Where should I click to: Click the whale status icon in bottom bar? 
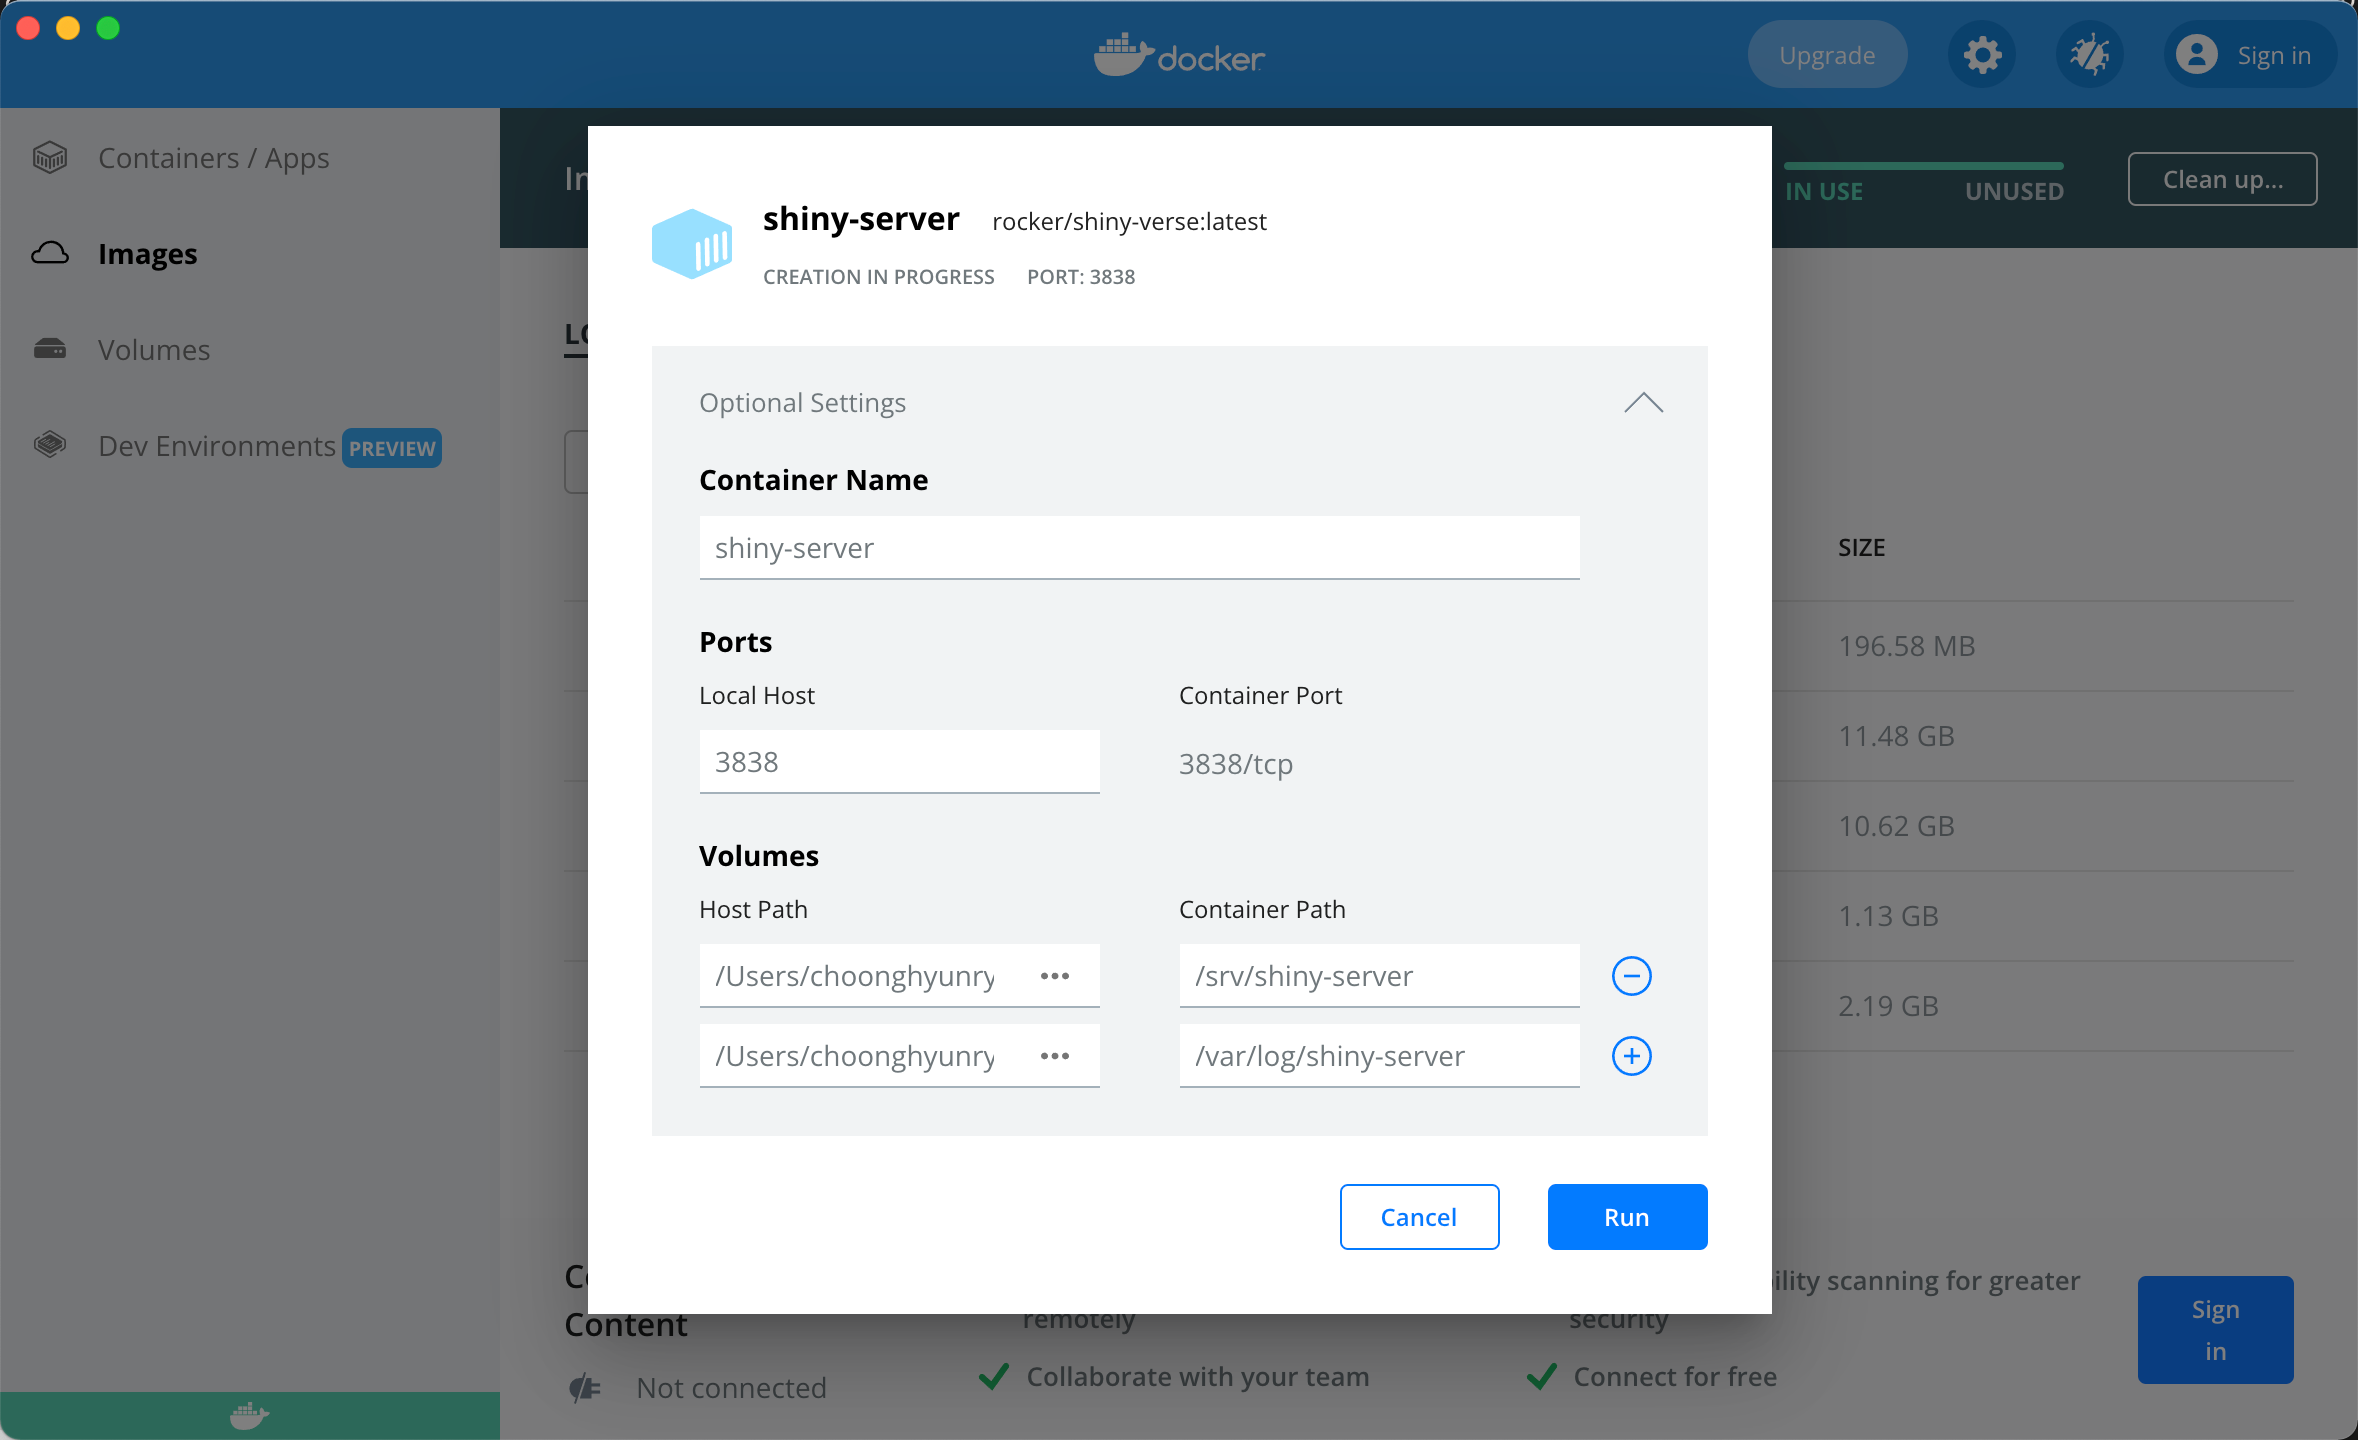click(x=249, y=1416)
